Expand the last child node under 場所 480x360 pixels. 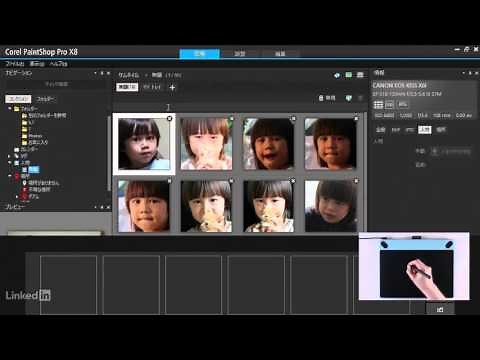click(x=17, y=196)
